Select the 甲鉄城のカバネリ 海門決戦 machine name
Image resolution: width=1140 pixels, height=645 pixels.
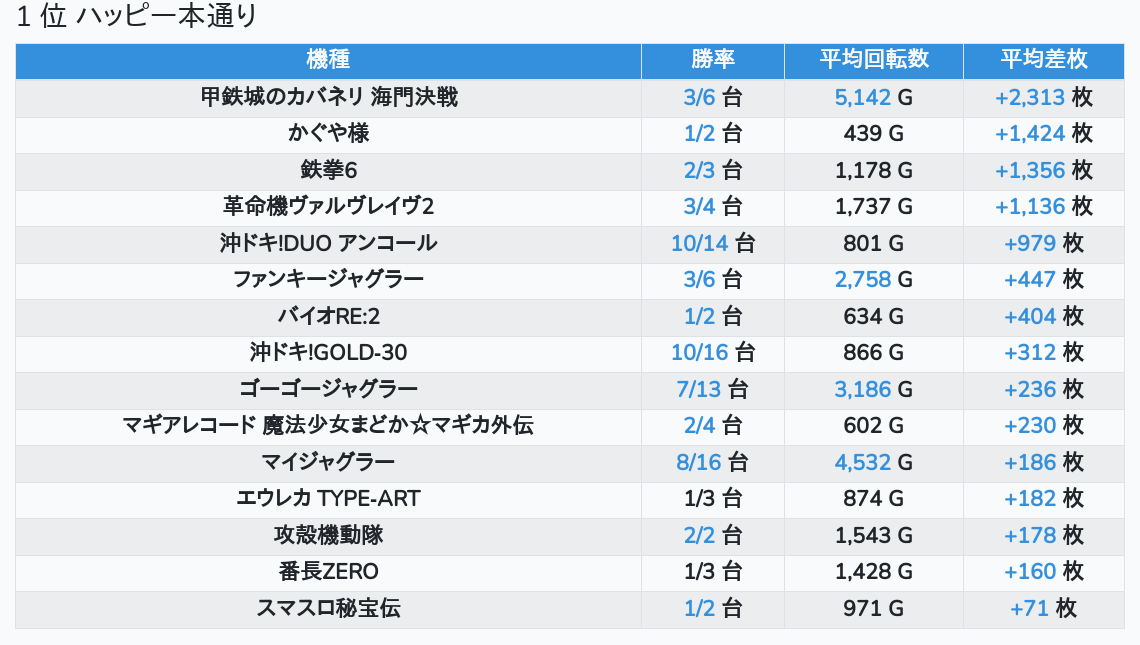point(328,97)
